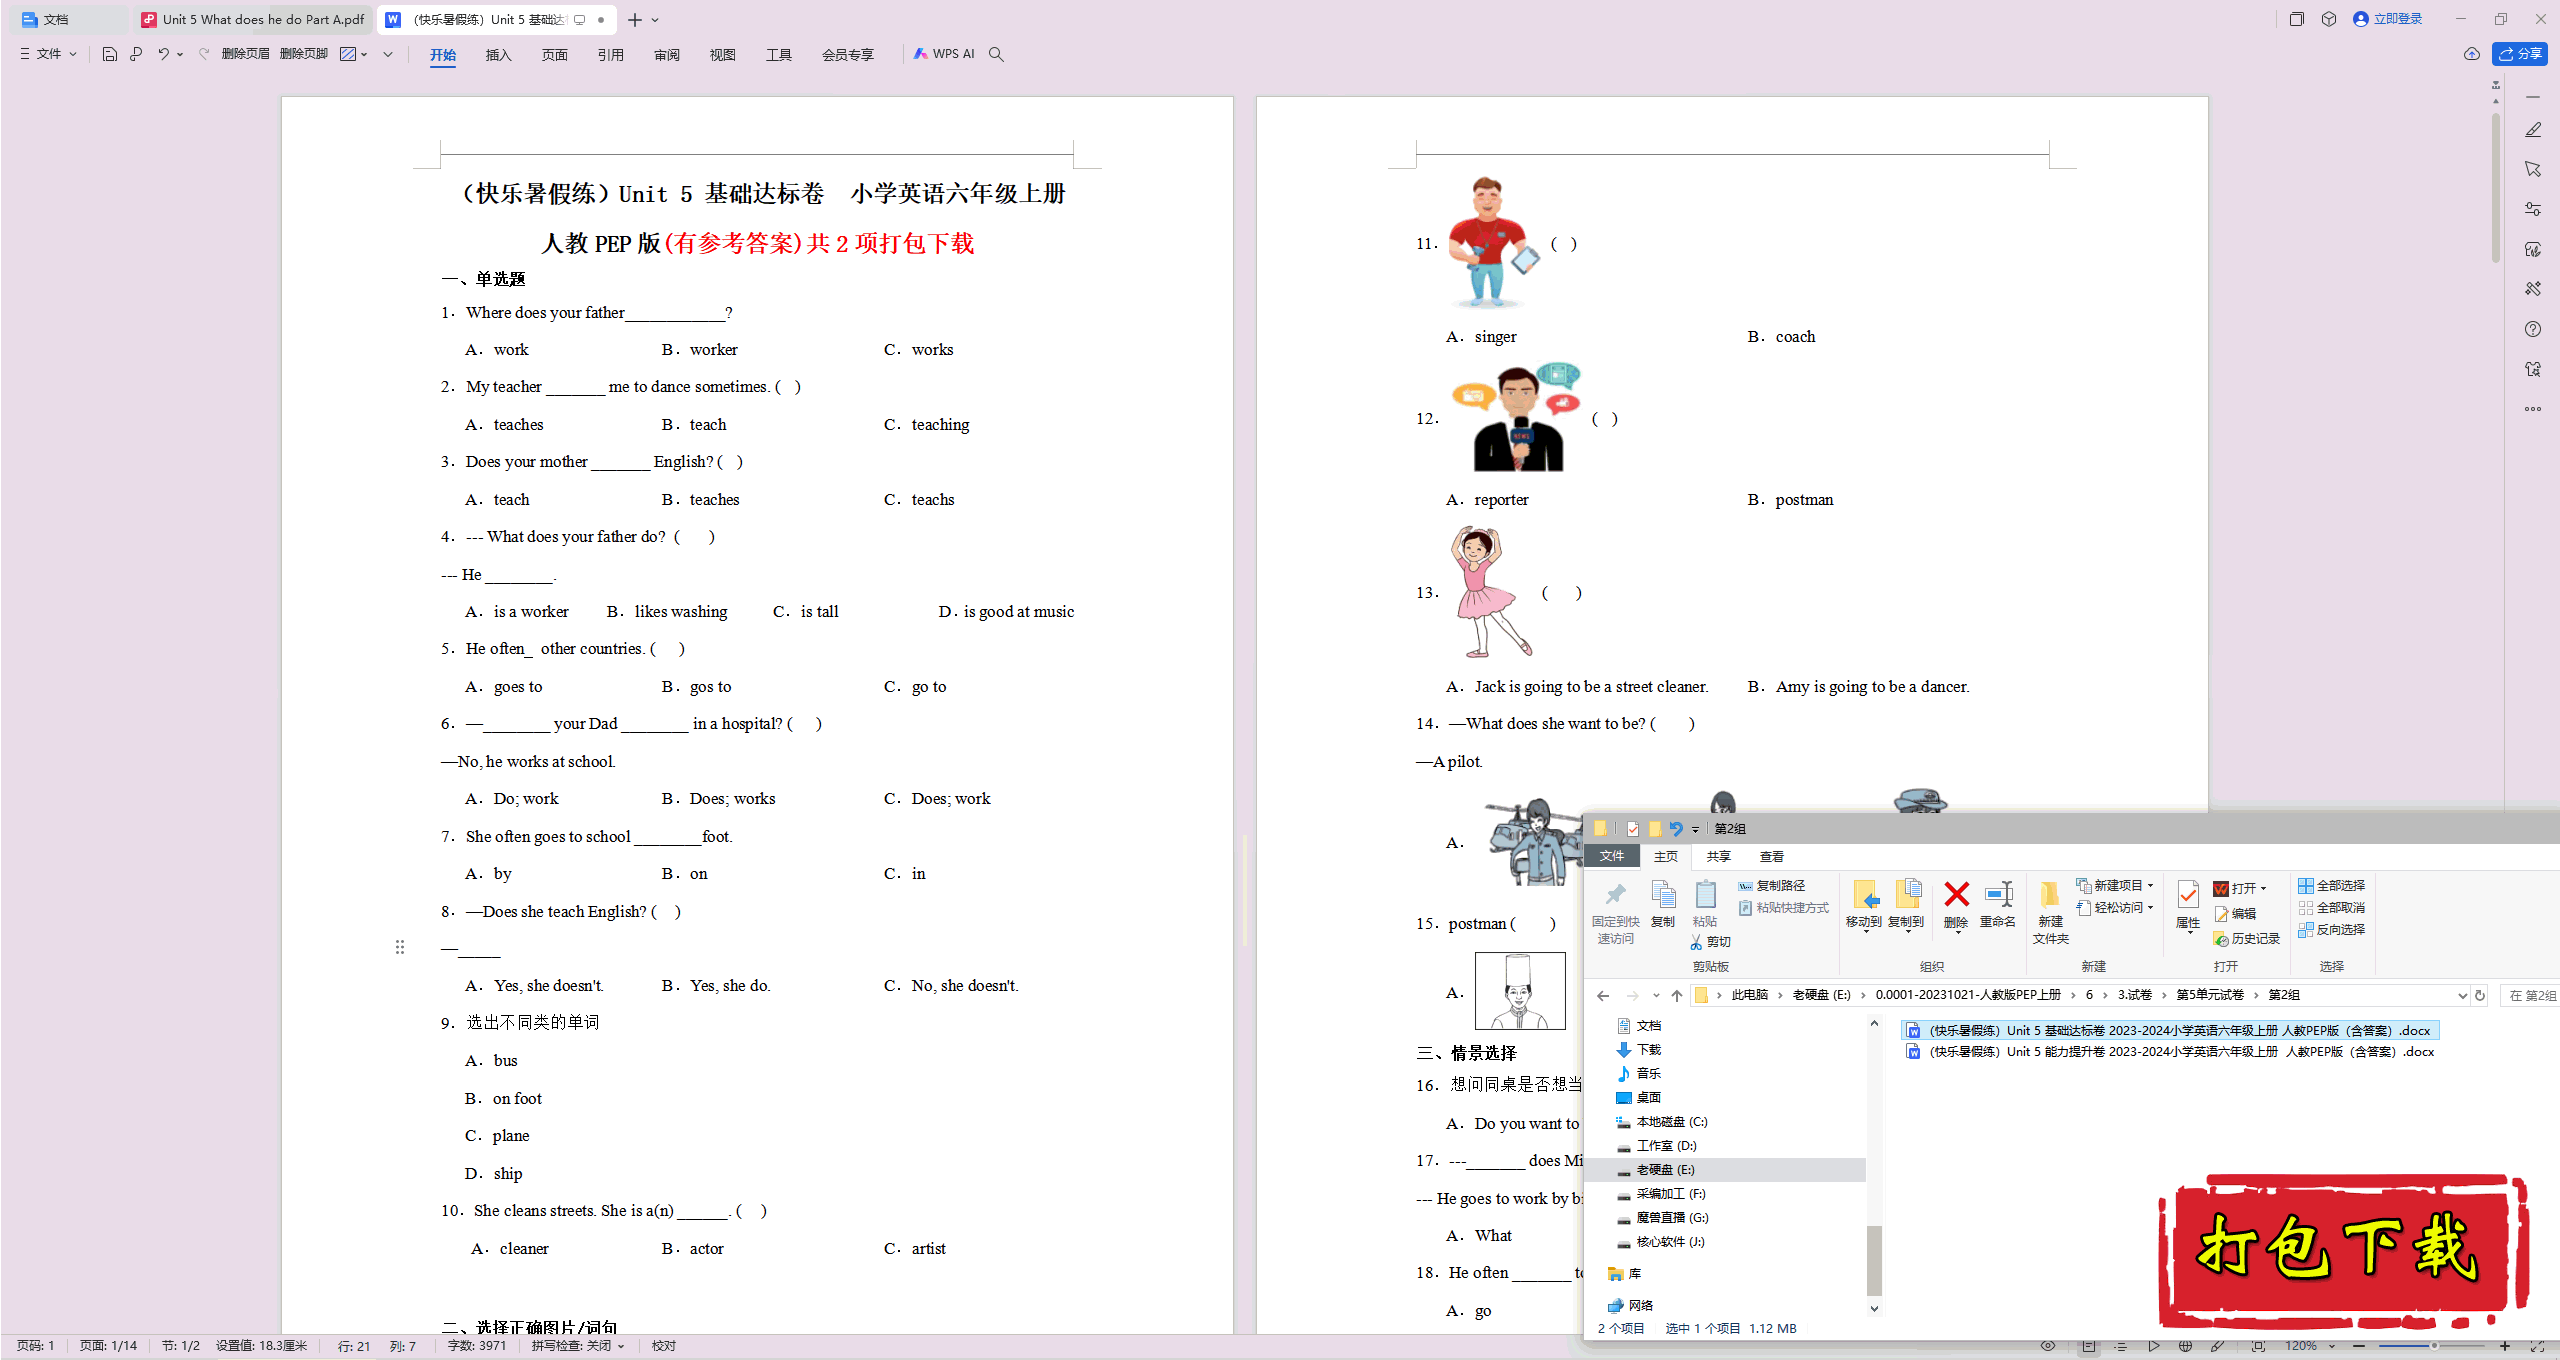Click the checkmark properties icon in Explorer title bar
2560x1360 pixels.
pos(1633,828)
